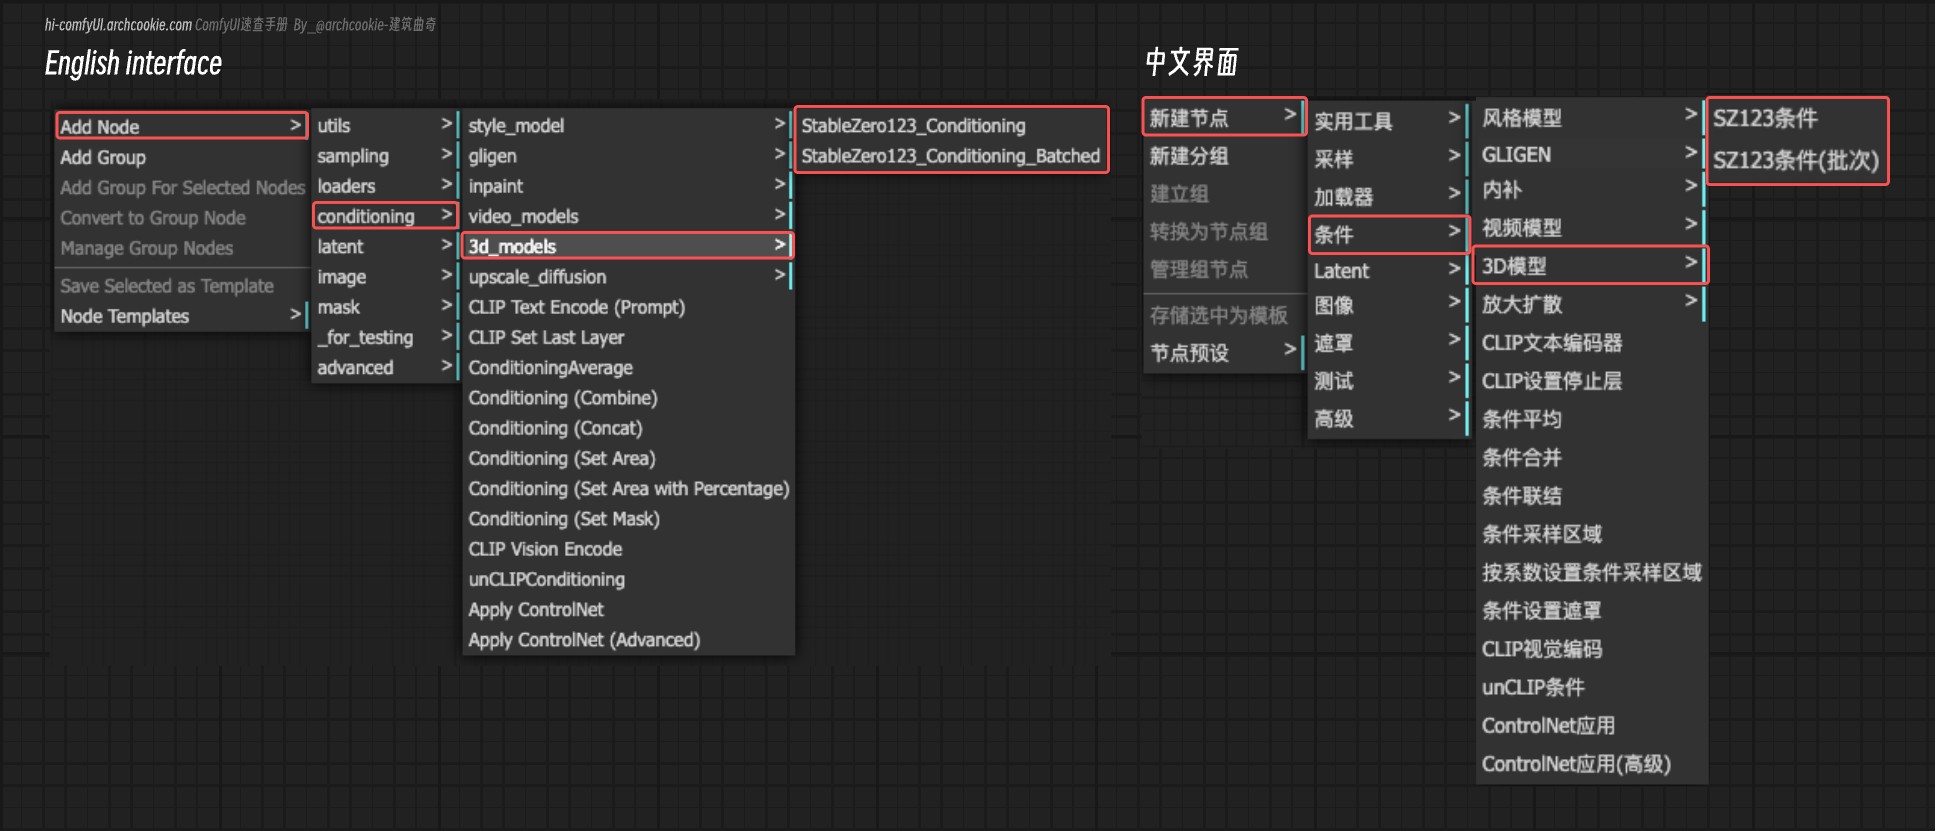Expand Latent category in Chinese menu

click(x=1388, y=270)
